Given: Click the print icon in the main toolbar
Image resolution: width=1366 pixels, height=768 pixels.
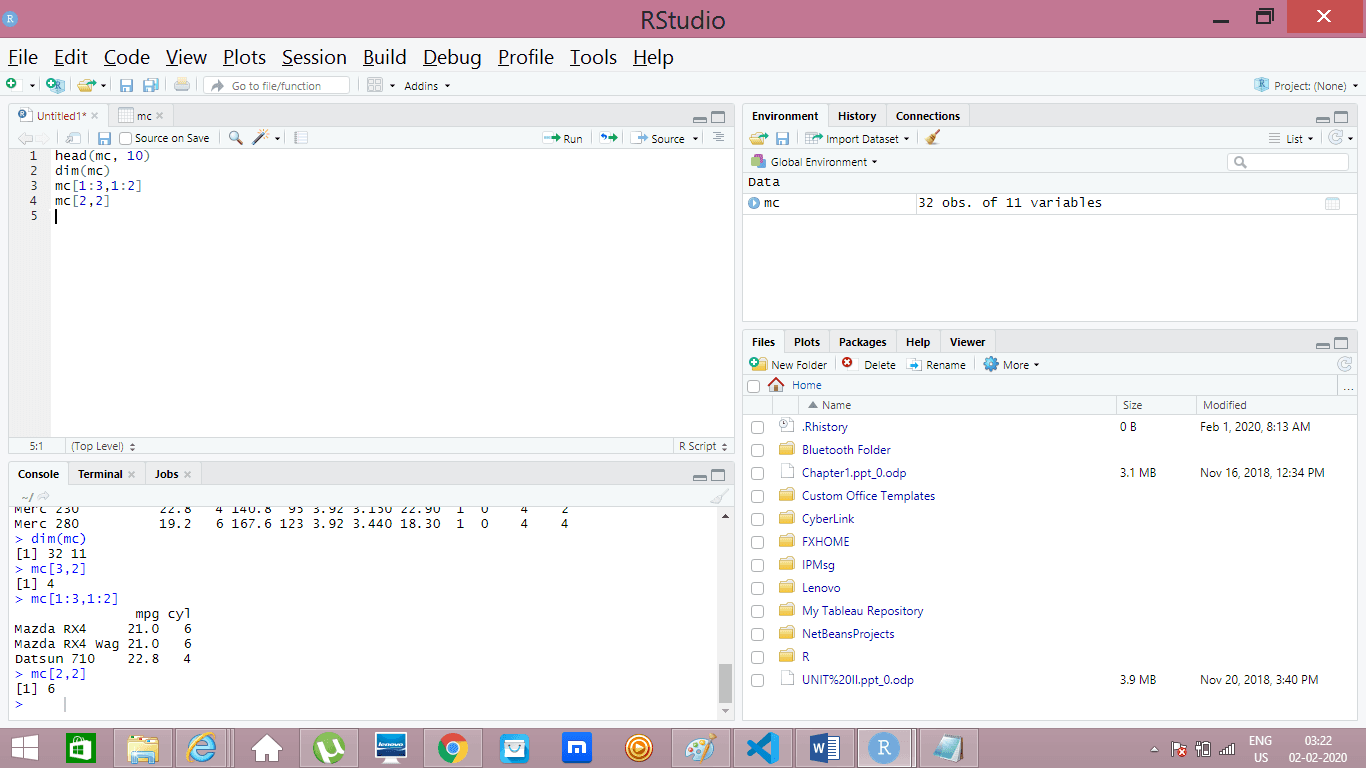Looking at the screenshot, I should click(x=181, y=86).
